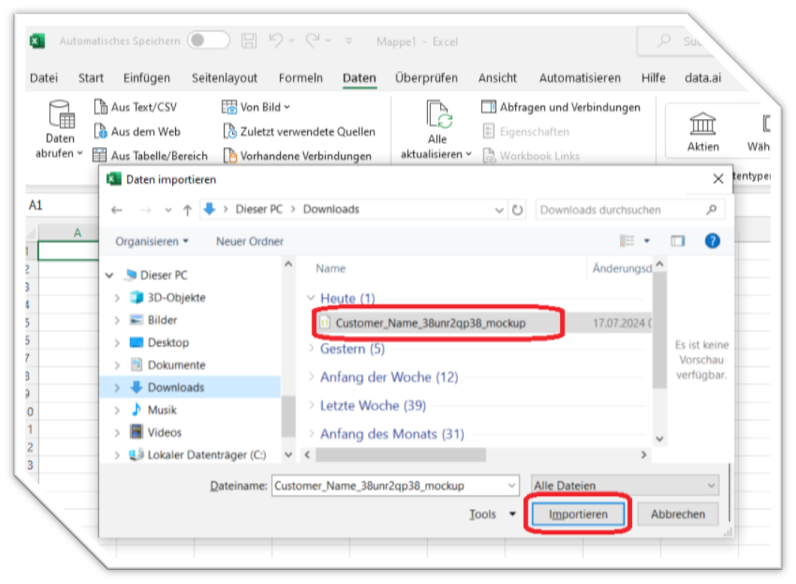Expand the Letzte Woche (39) group
This screenshot has width=796, height=584.
373,405
